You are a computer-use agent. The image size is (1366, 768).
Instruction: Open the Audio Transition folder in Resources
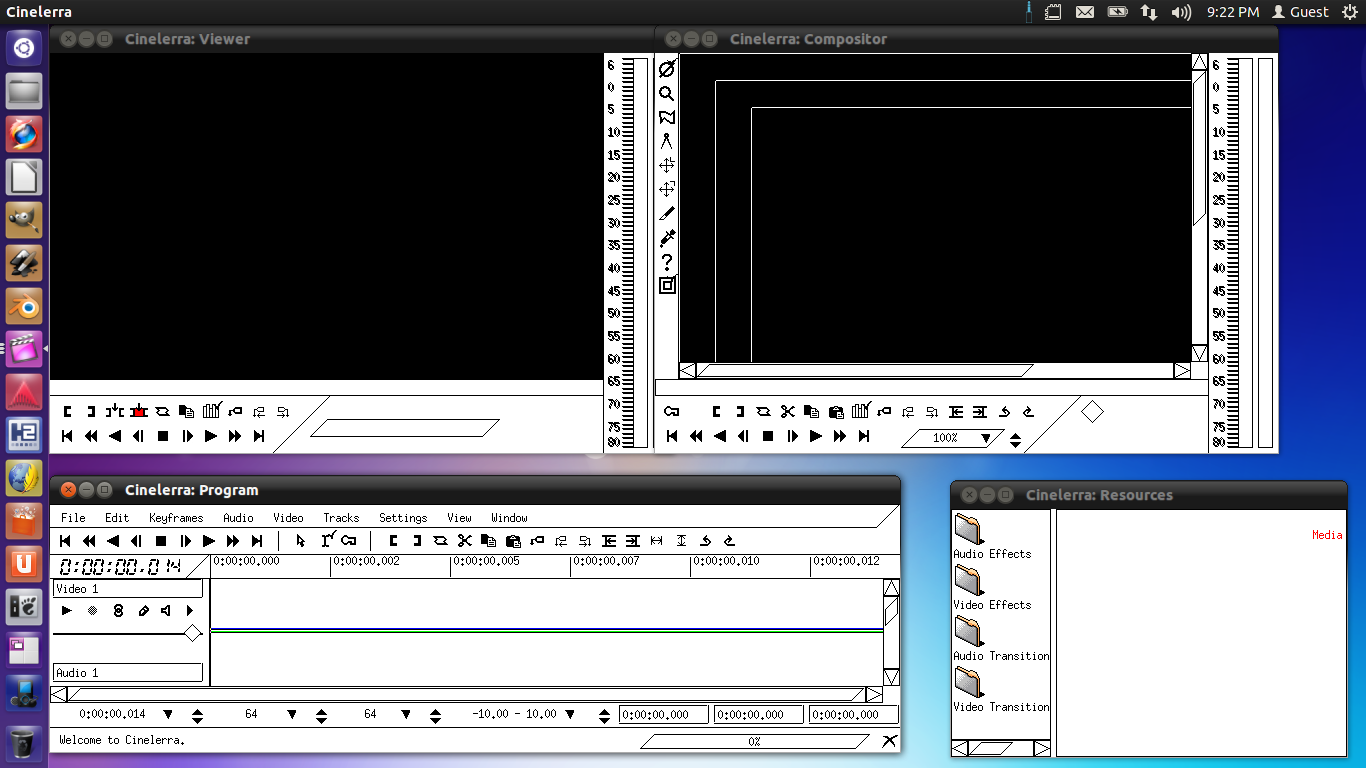coord(969,631)
